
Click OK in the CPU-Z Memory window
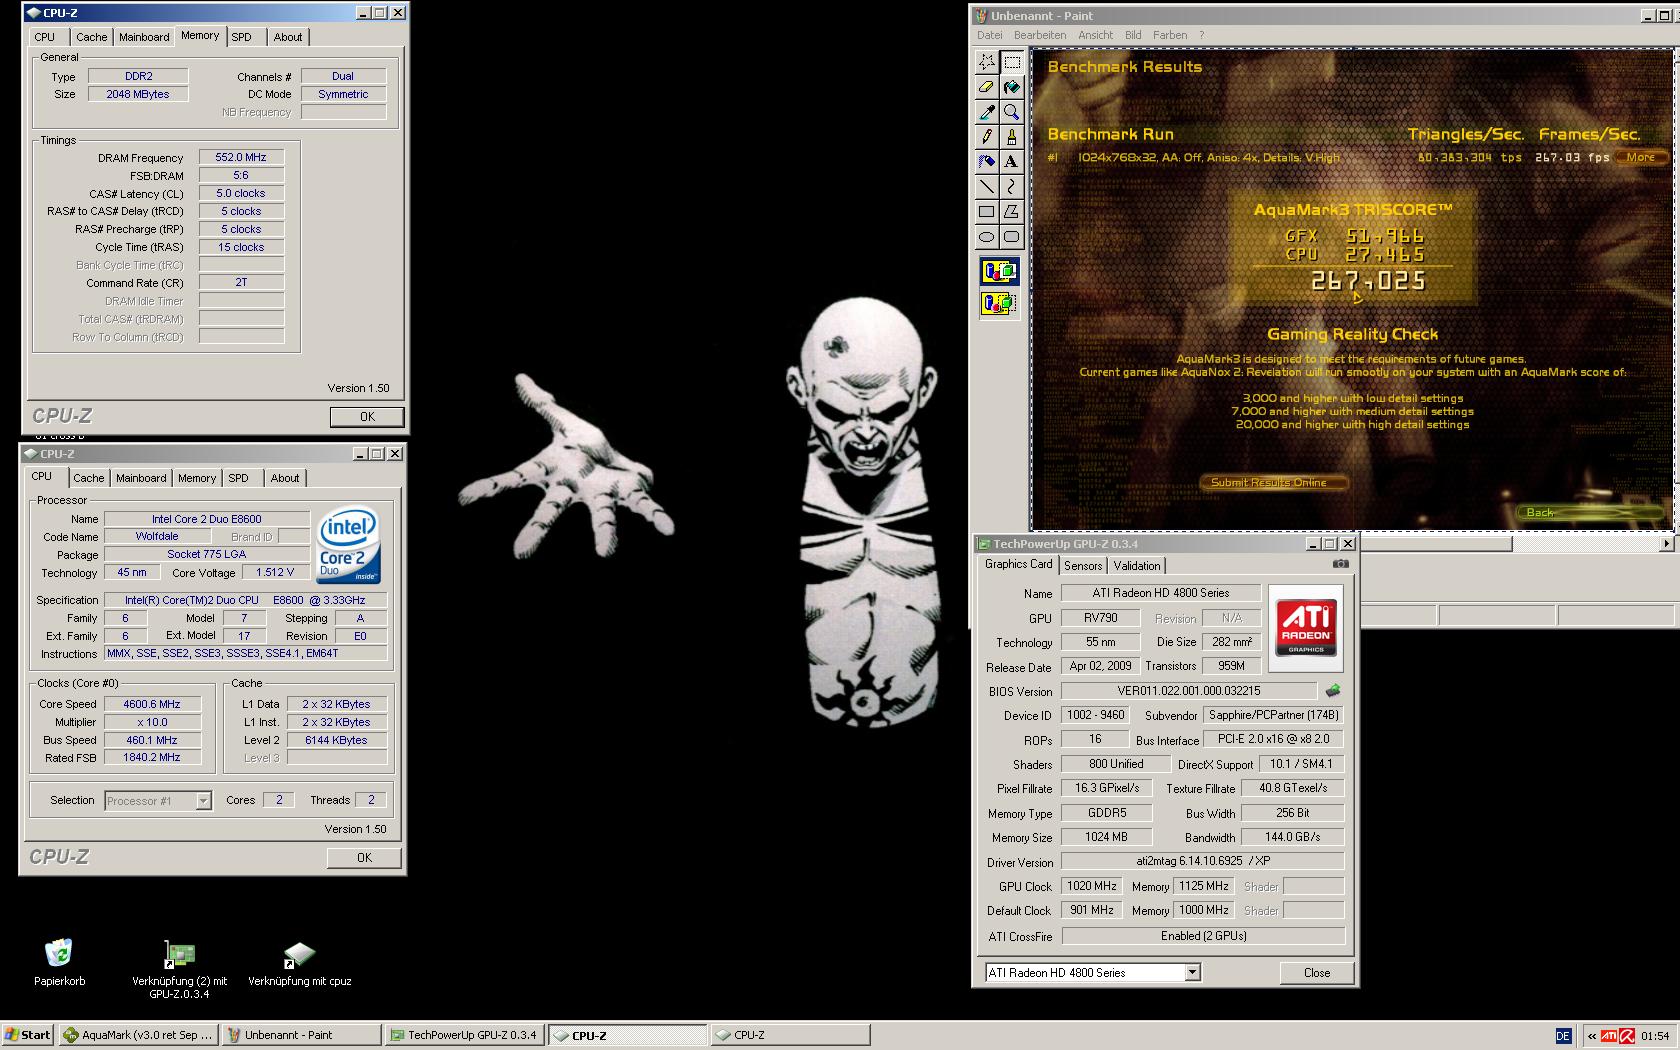tap(367, 417)
